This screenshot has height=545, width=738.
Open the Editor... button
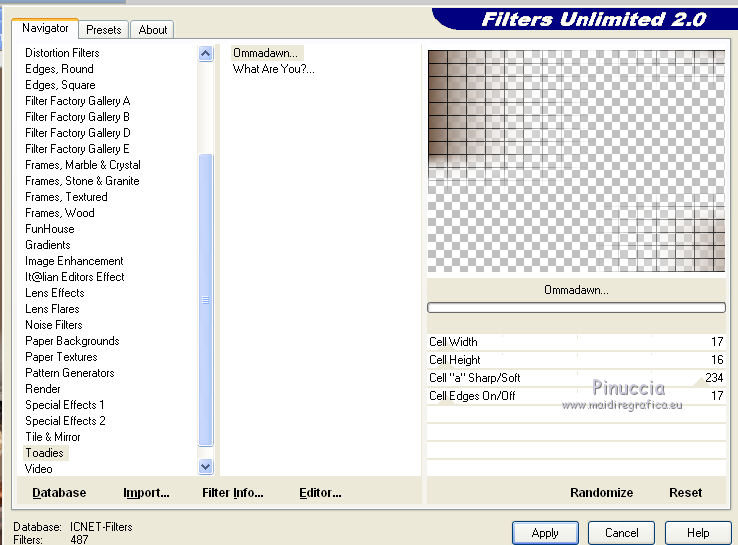pos(321,492)
